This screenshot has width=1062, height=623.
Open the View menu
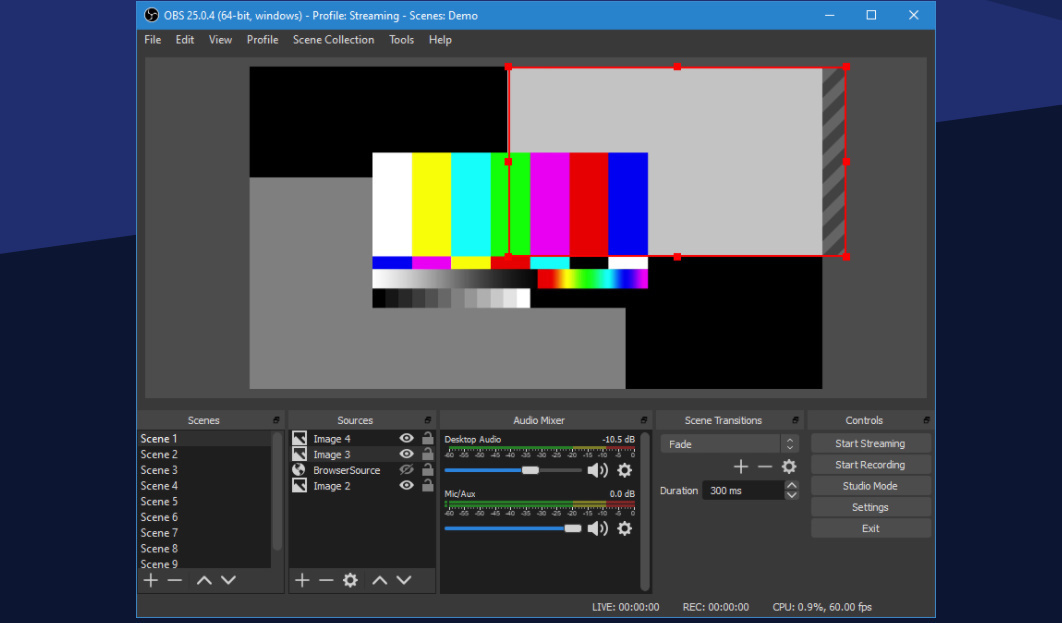(220, 40)
